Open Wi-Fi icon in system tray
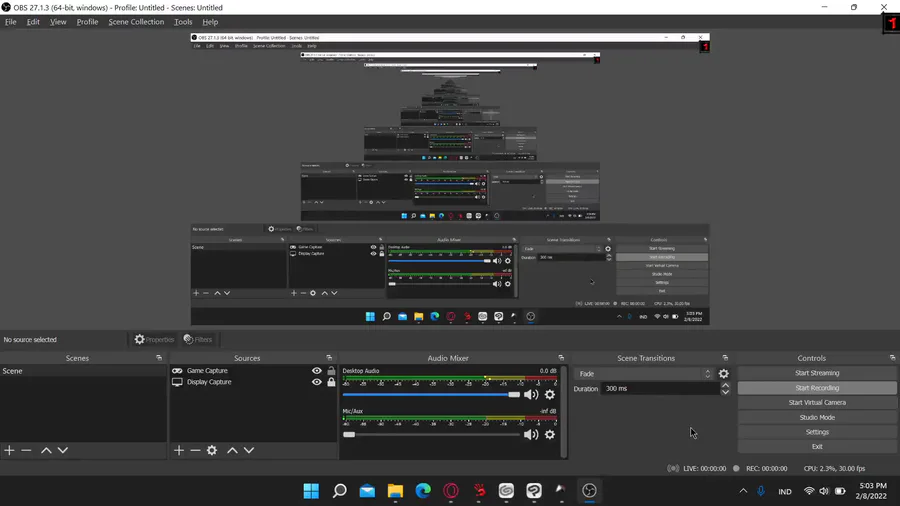Viewport: 900px width, 506px height. pos(809,491)
